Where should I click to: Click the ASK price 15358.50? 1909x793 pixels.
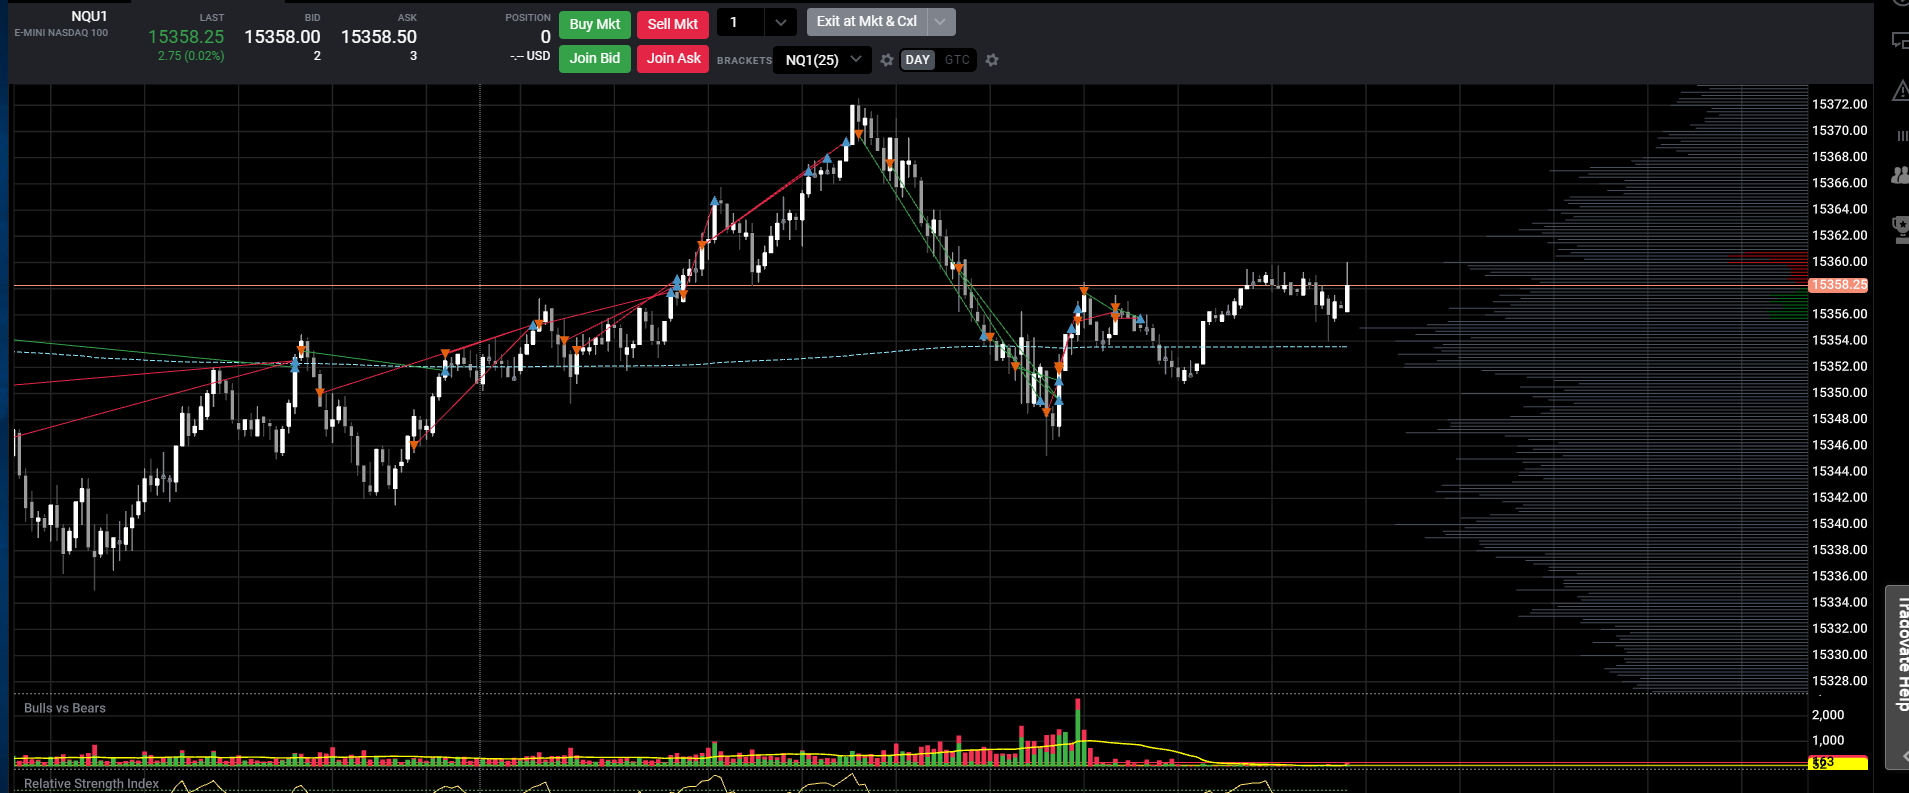379,37
